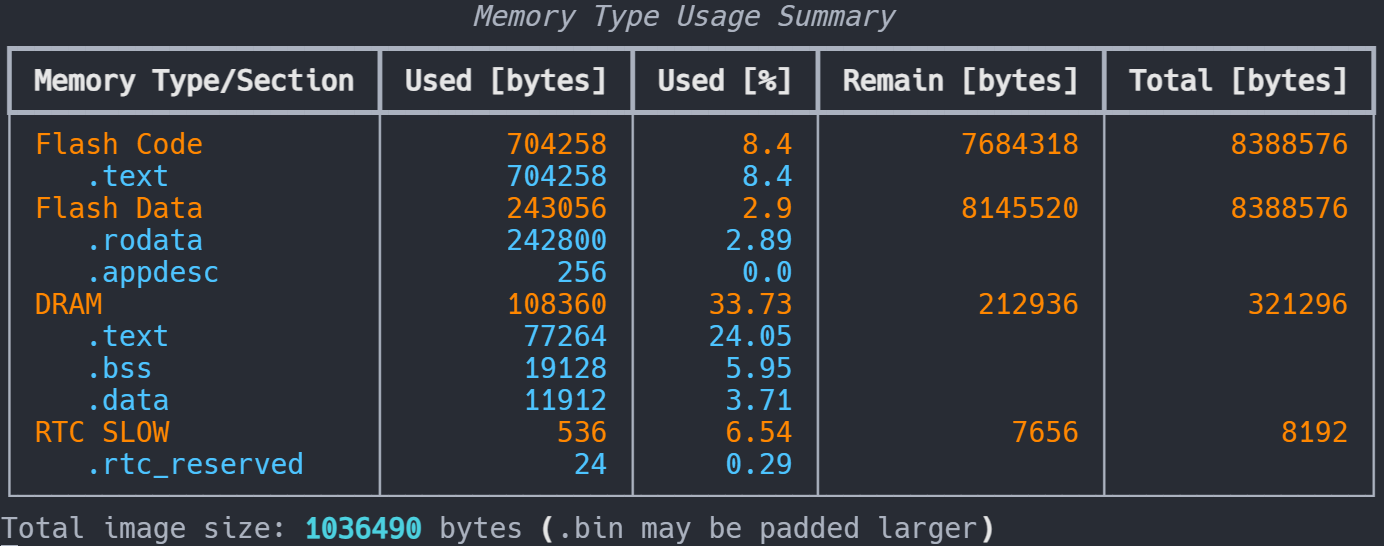Select the "Flash Code" row label
Screen dimensions: 1384x546
click(x=119, y=144)
